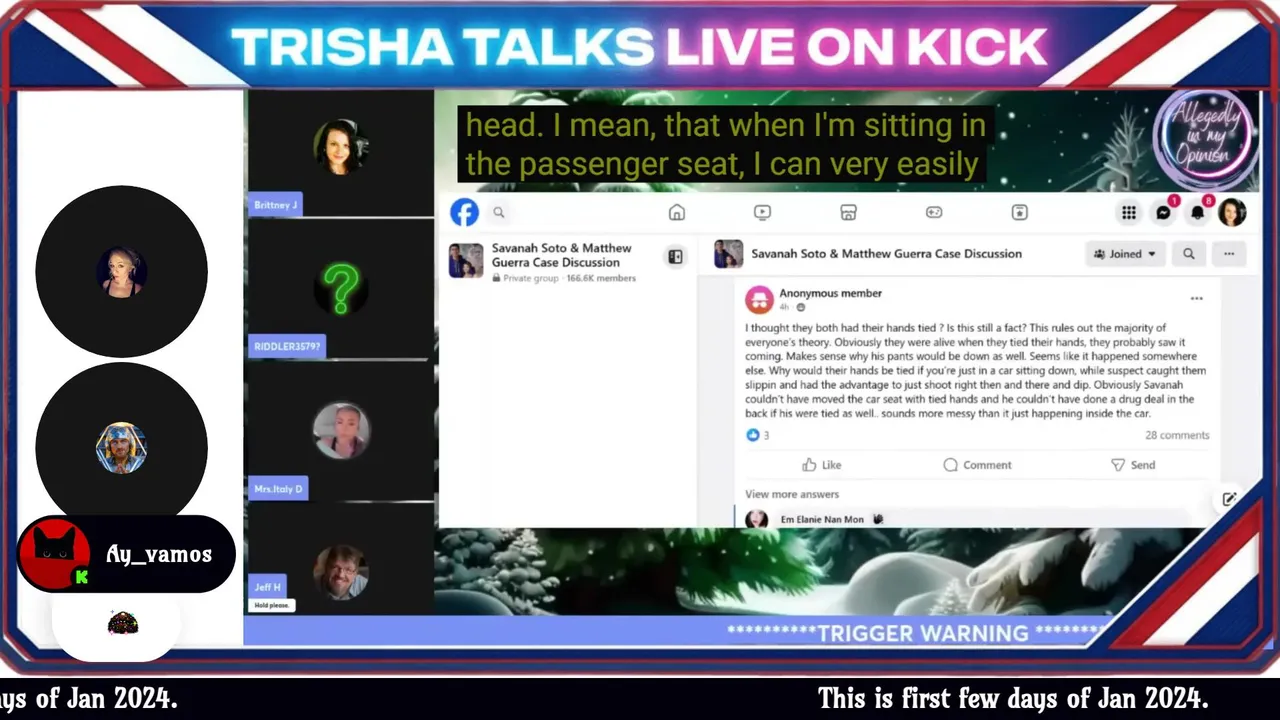Open the Facebook apps grid menu

point(1129,212)
